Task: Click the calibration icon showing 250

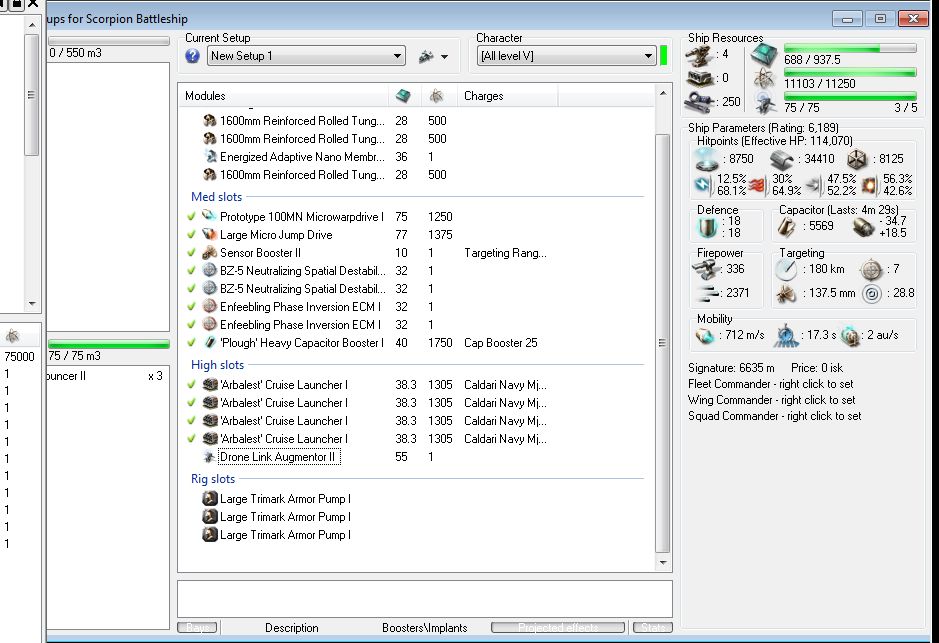Action: (699, 102)
